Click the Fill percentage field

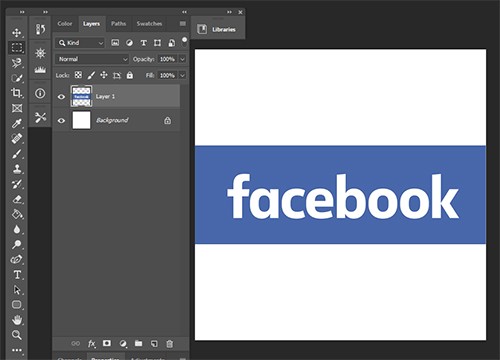[x=167, y=75]
